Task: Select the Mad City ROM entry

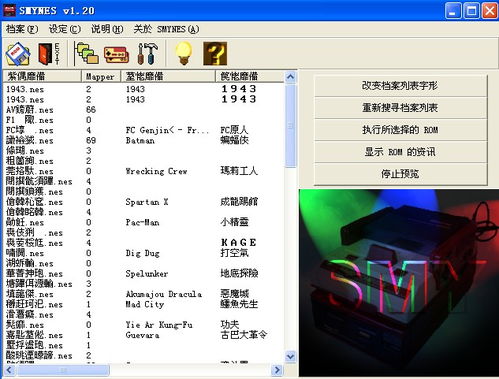Action: coord(143,304)
